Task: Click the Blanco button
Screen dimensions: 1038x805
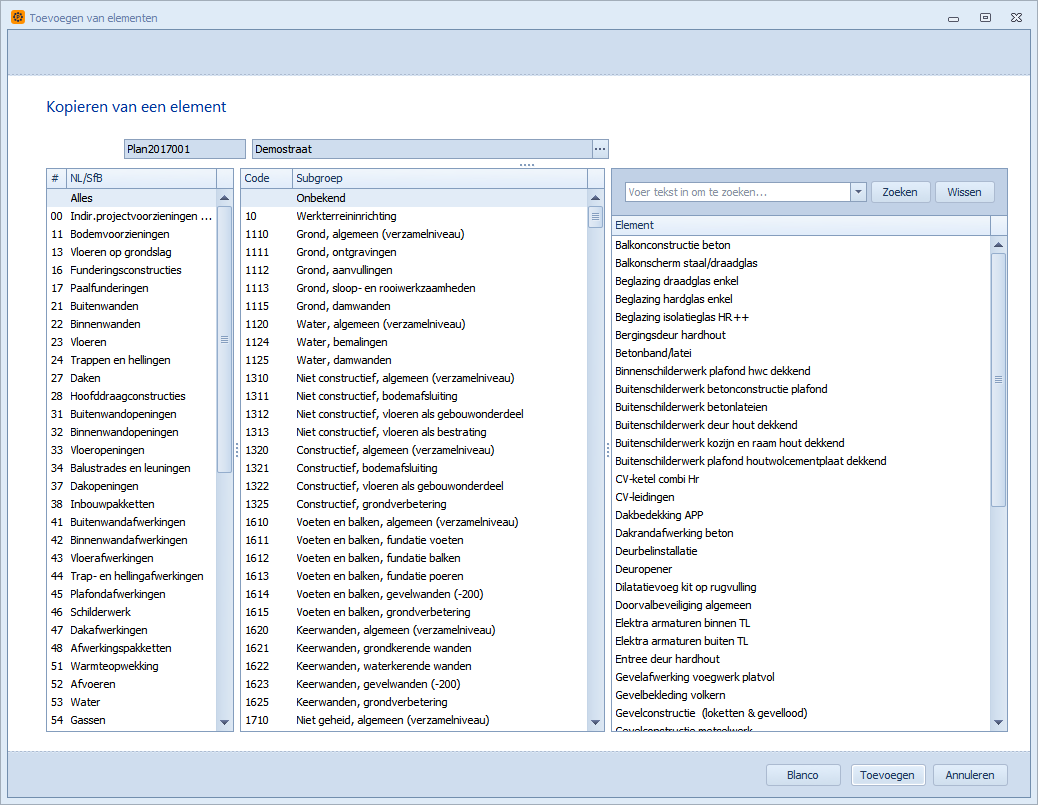Action: point(803,775)
